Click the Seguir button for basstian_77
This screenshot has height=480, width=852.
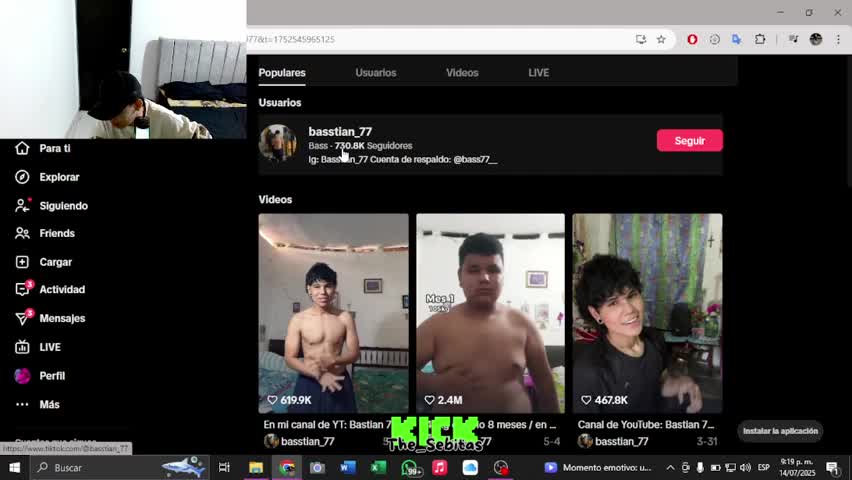(x=690, y=140)
